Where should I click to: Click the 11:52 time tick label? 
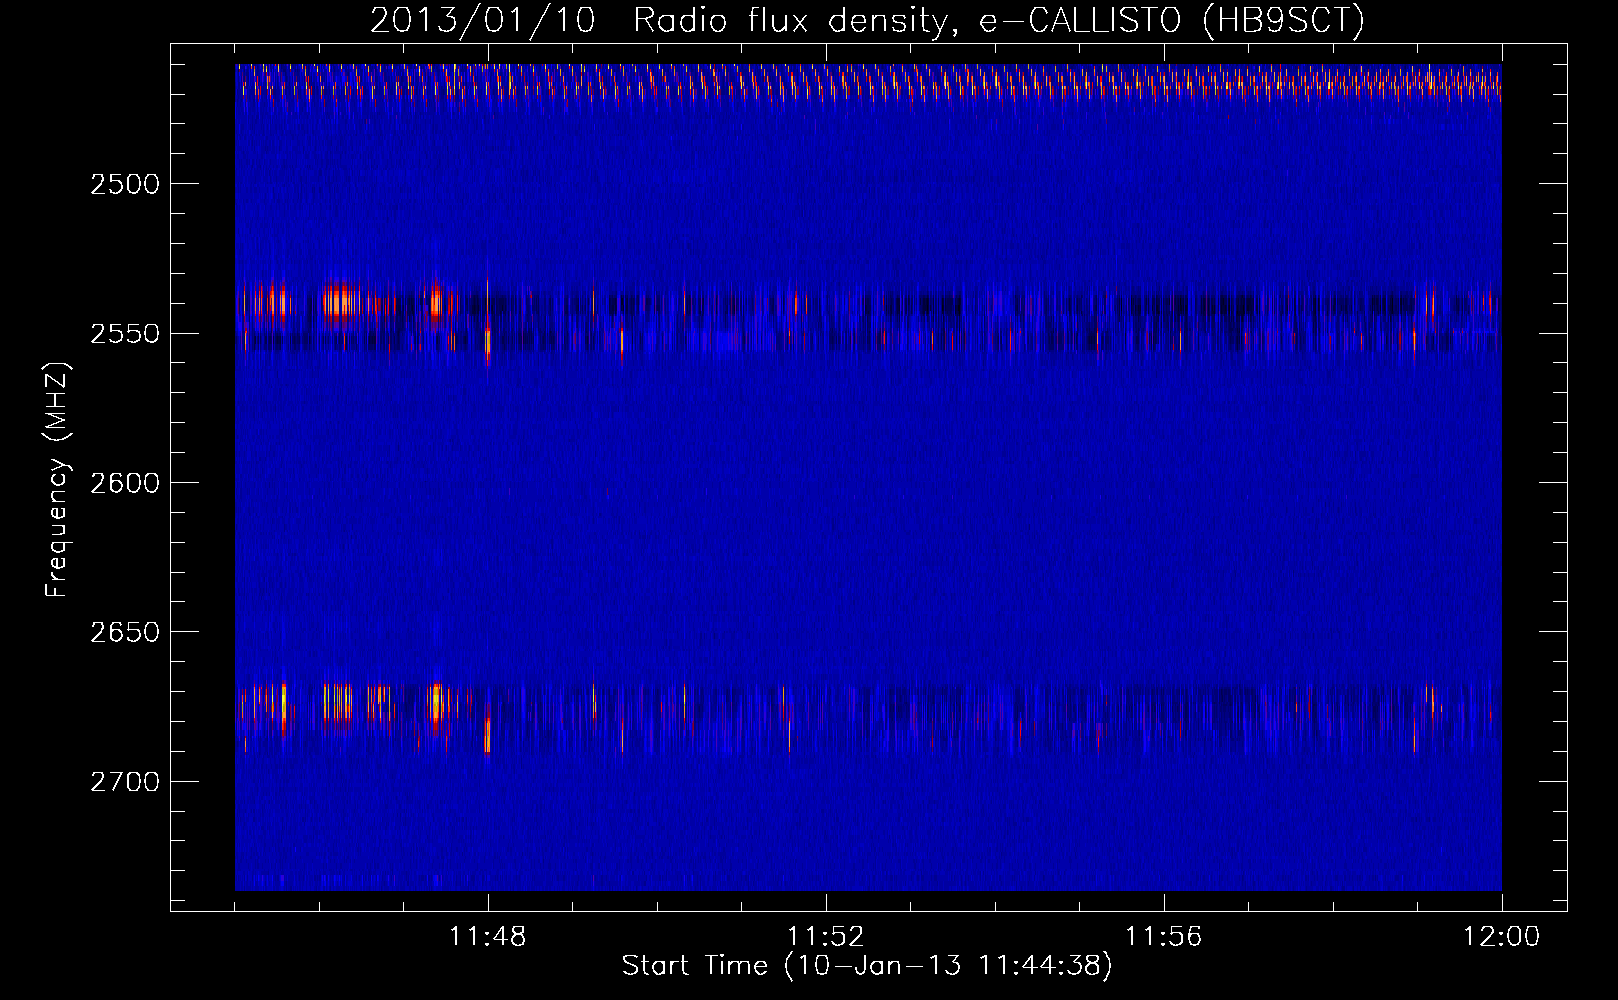(826, 937)
